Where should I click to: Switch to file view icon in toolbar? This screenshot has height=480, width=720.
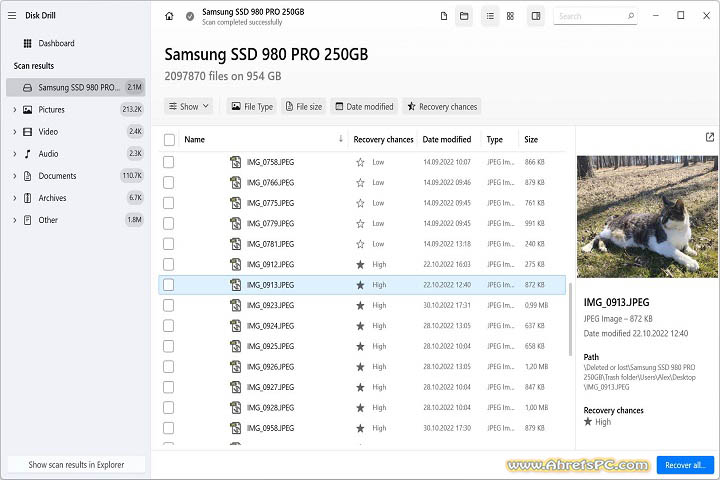pos(444,16)
